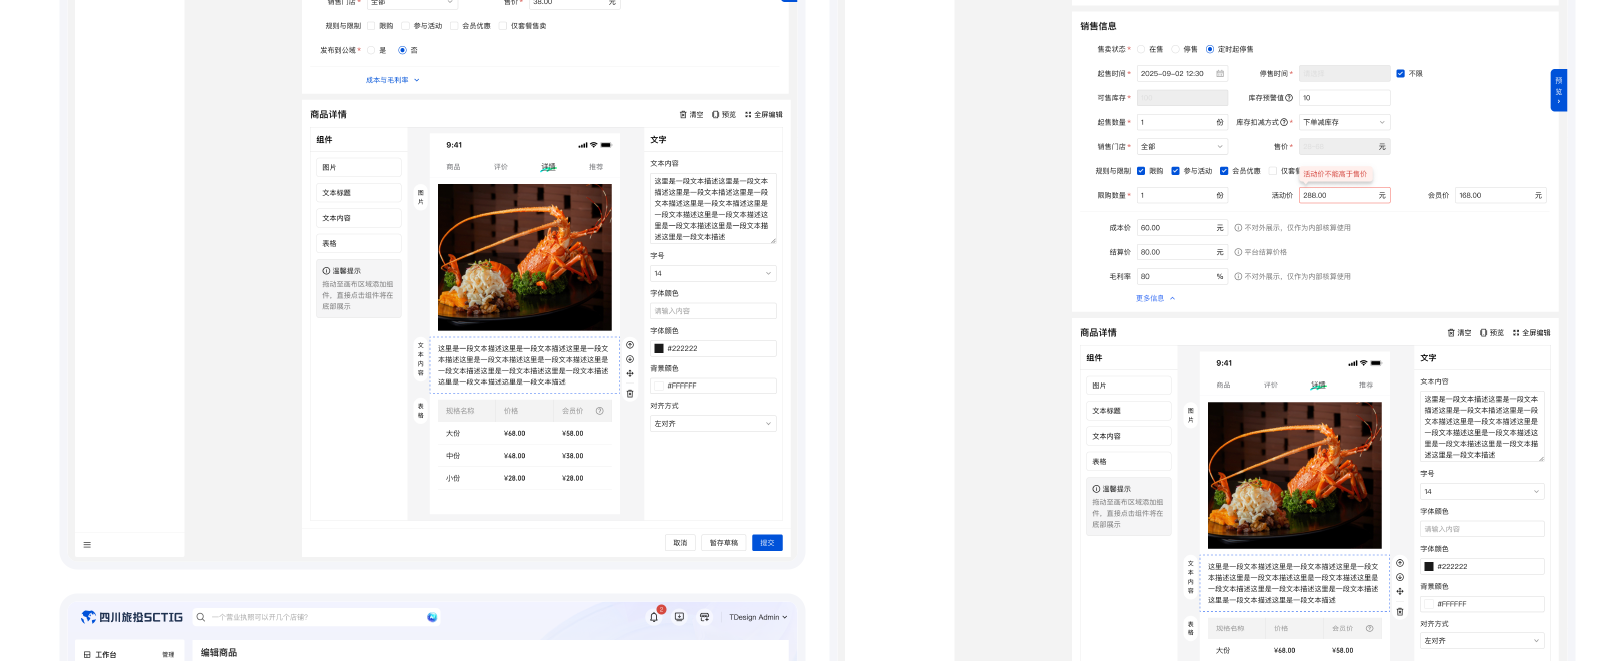Screen dimensions: 1623x661
Task: Select 是 for 发布到公域
Action: pos(371,50)
